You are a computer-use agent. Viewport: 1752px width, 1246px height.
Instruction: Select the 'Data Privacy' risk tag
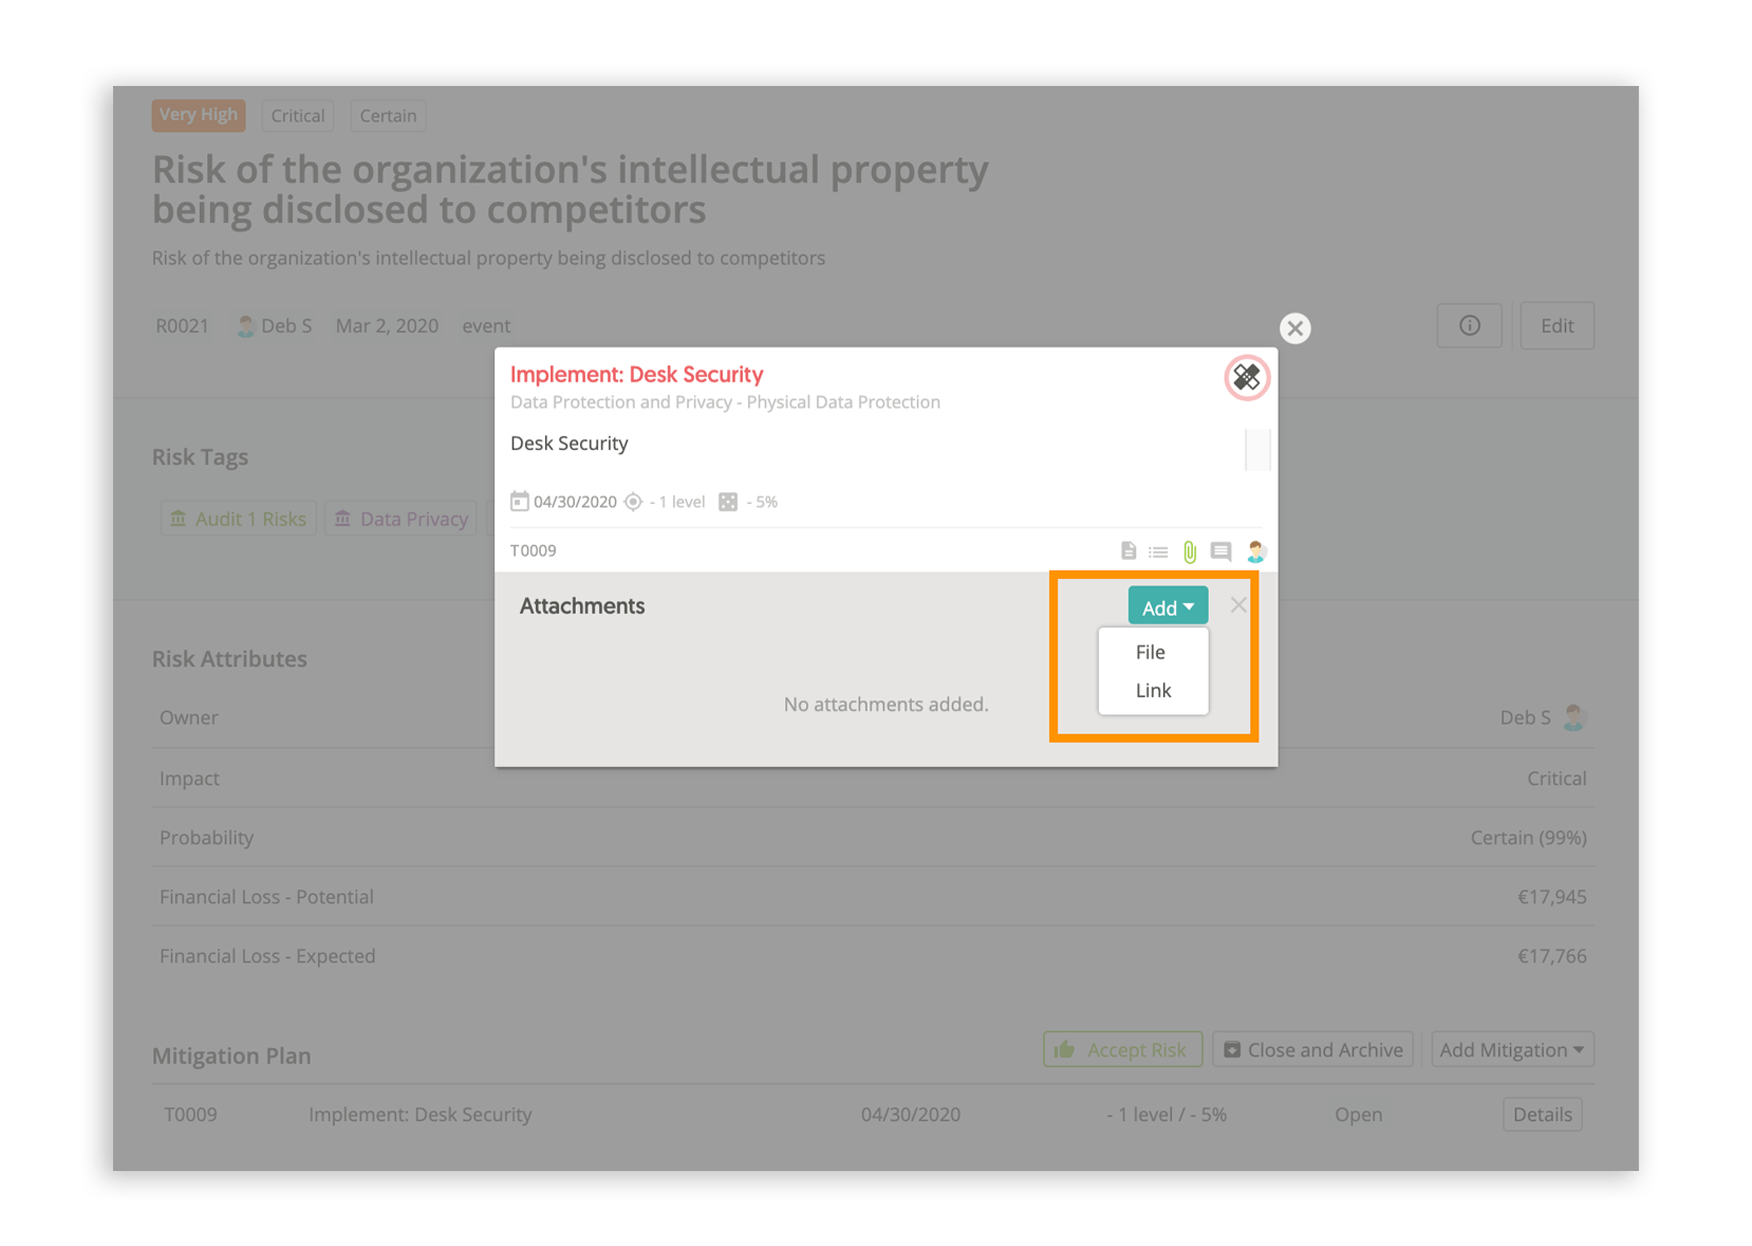402,519
